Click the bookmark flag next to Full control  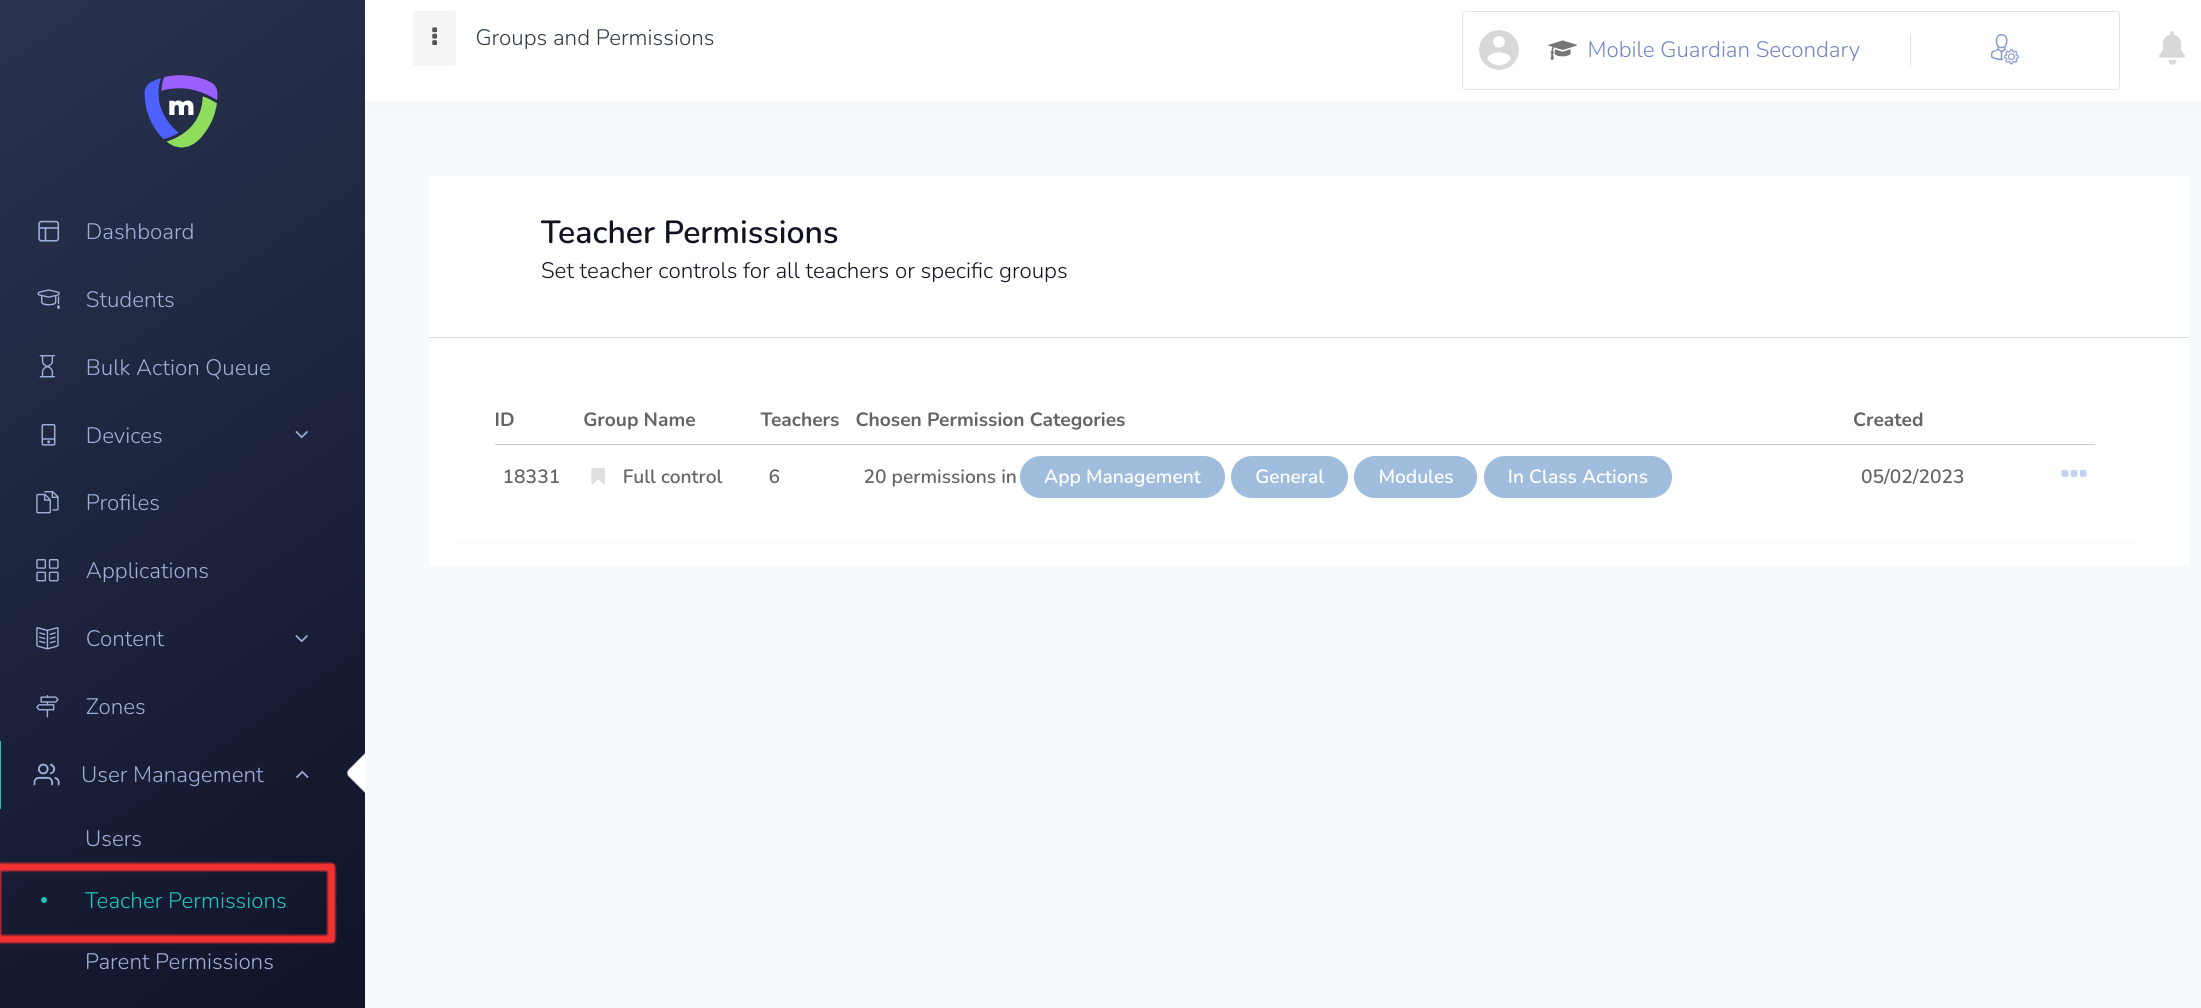[598, 476]
